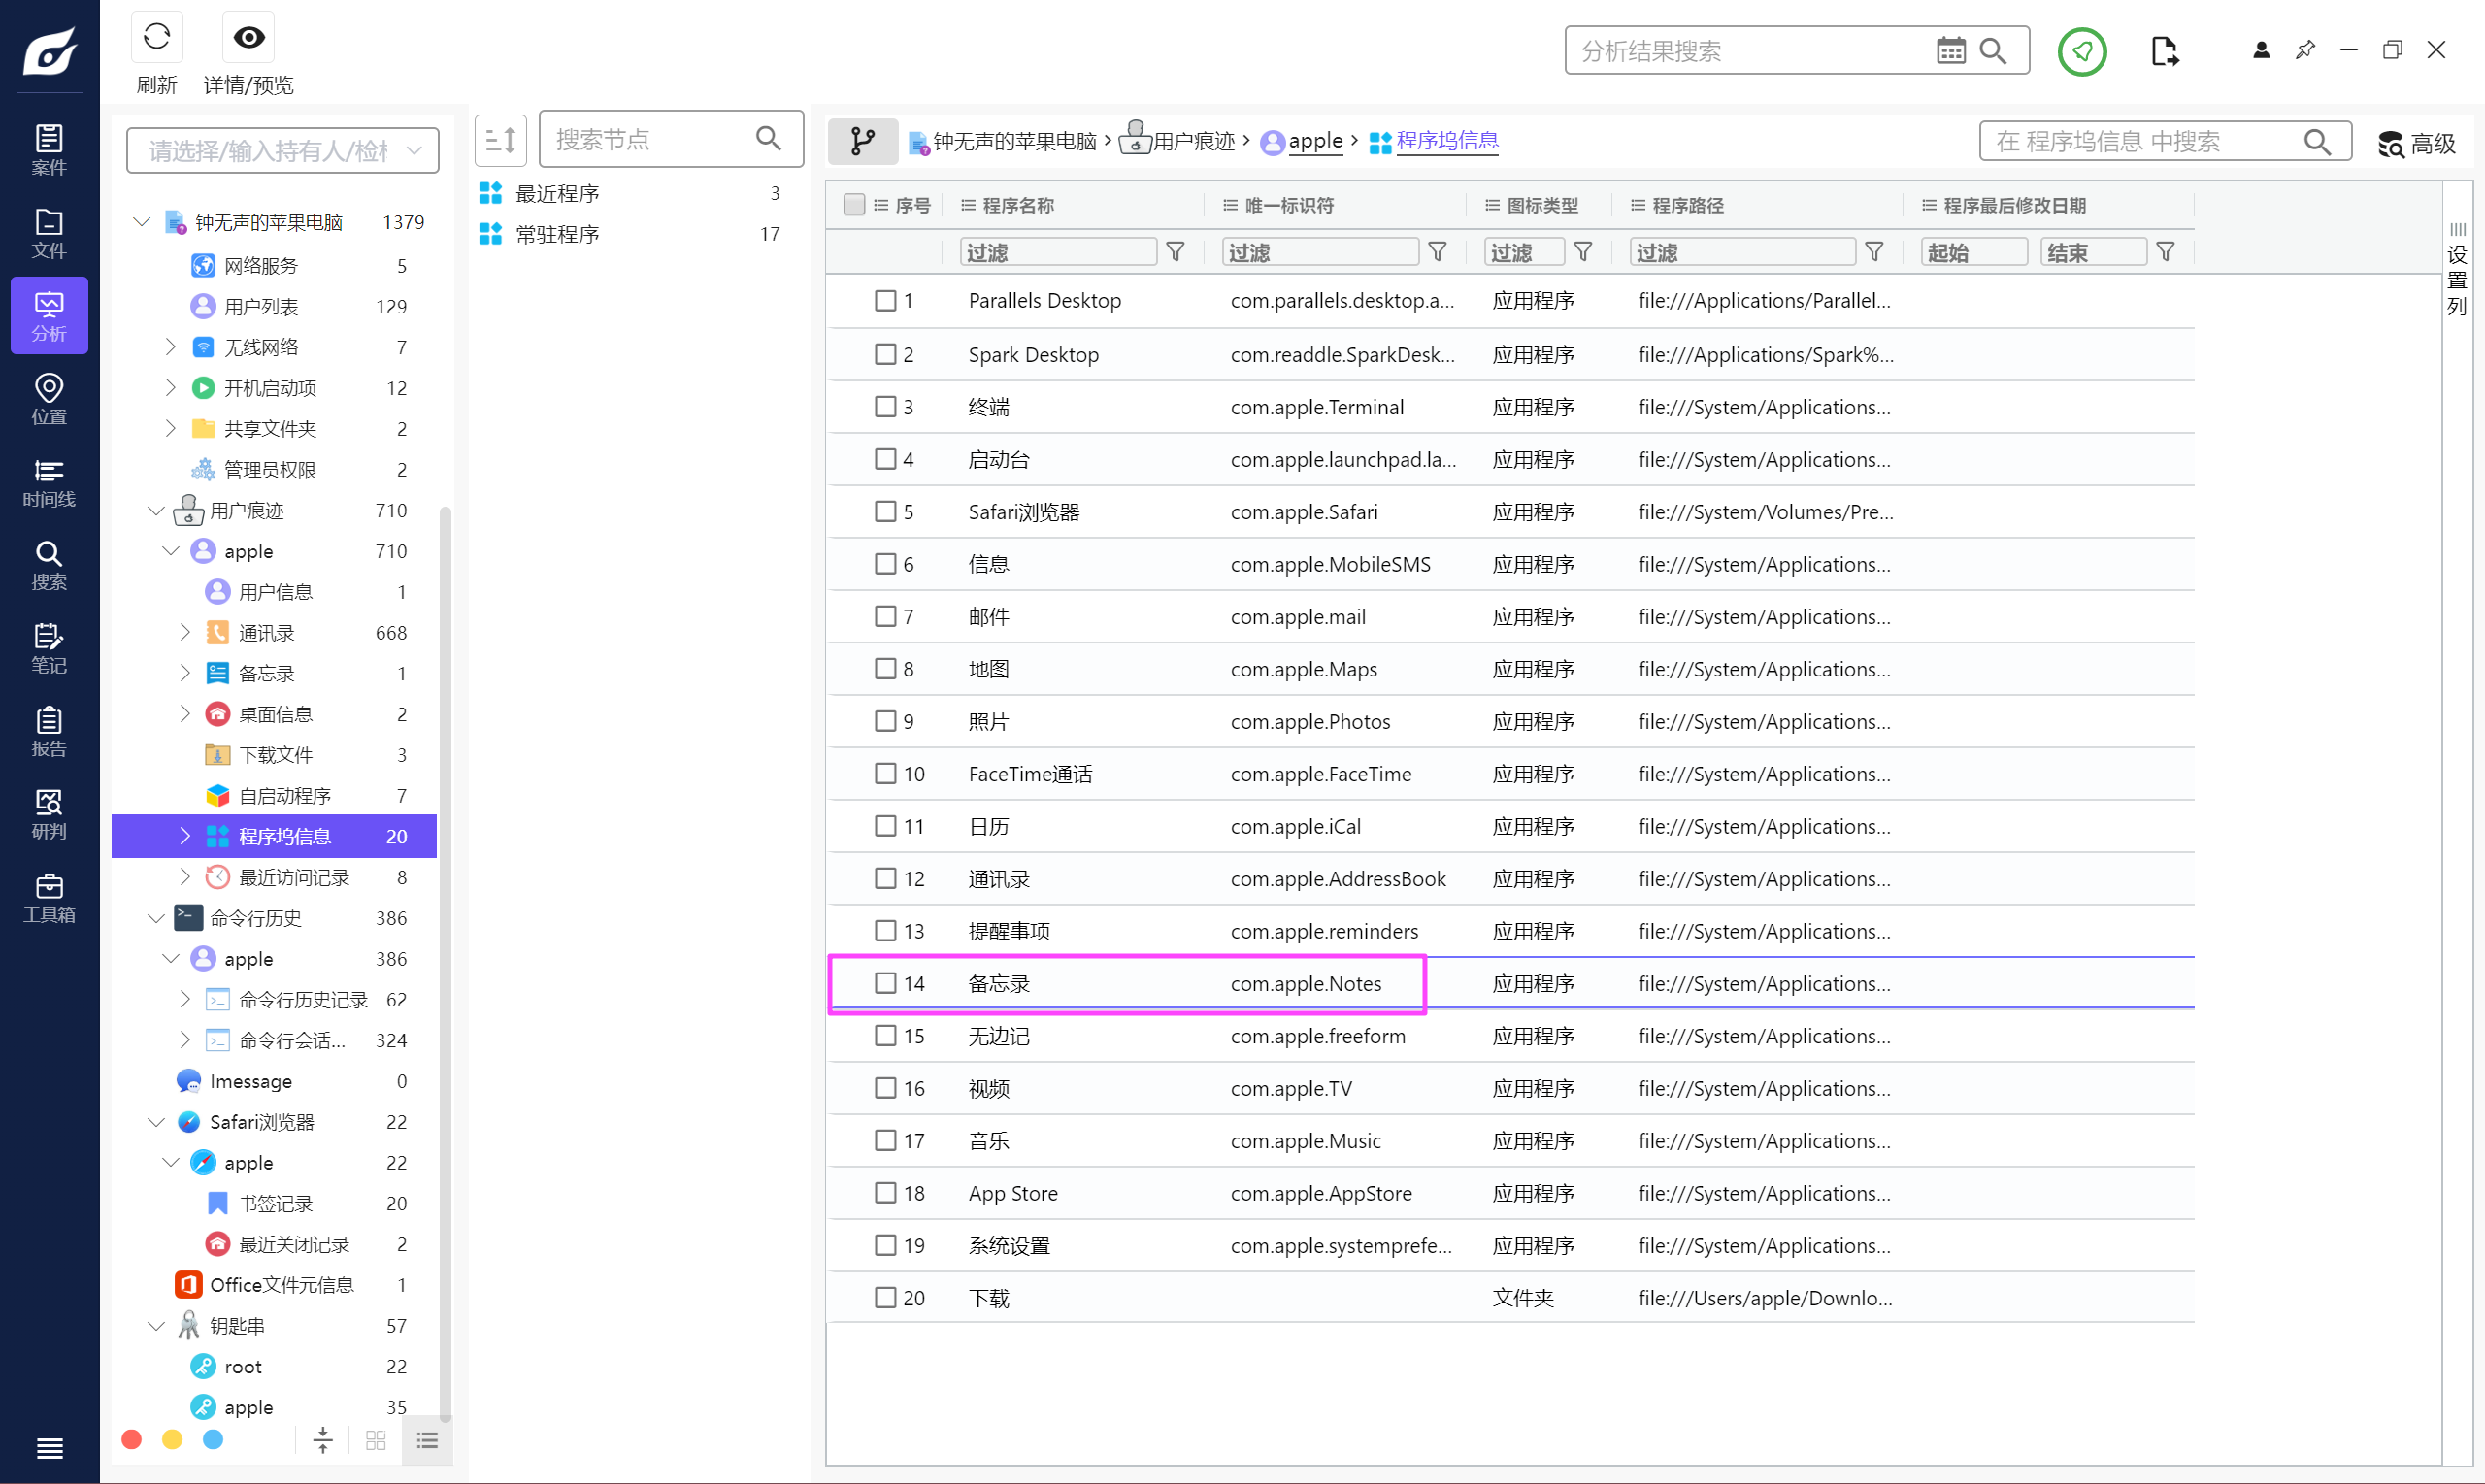
Task: Toggle the 详情/预览 eye icon
Action: [249, 38]
